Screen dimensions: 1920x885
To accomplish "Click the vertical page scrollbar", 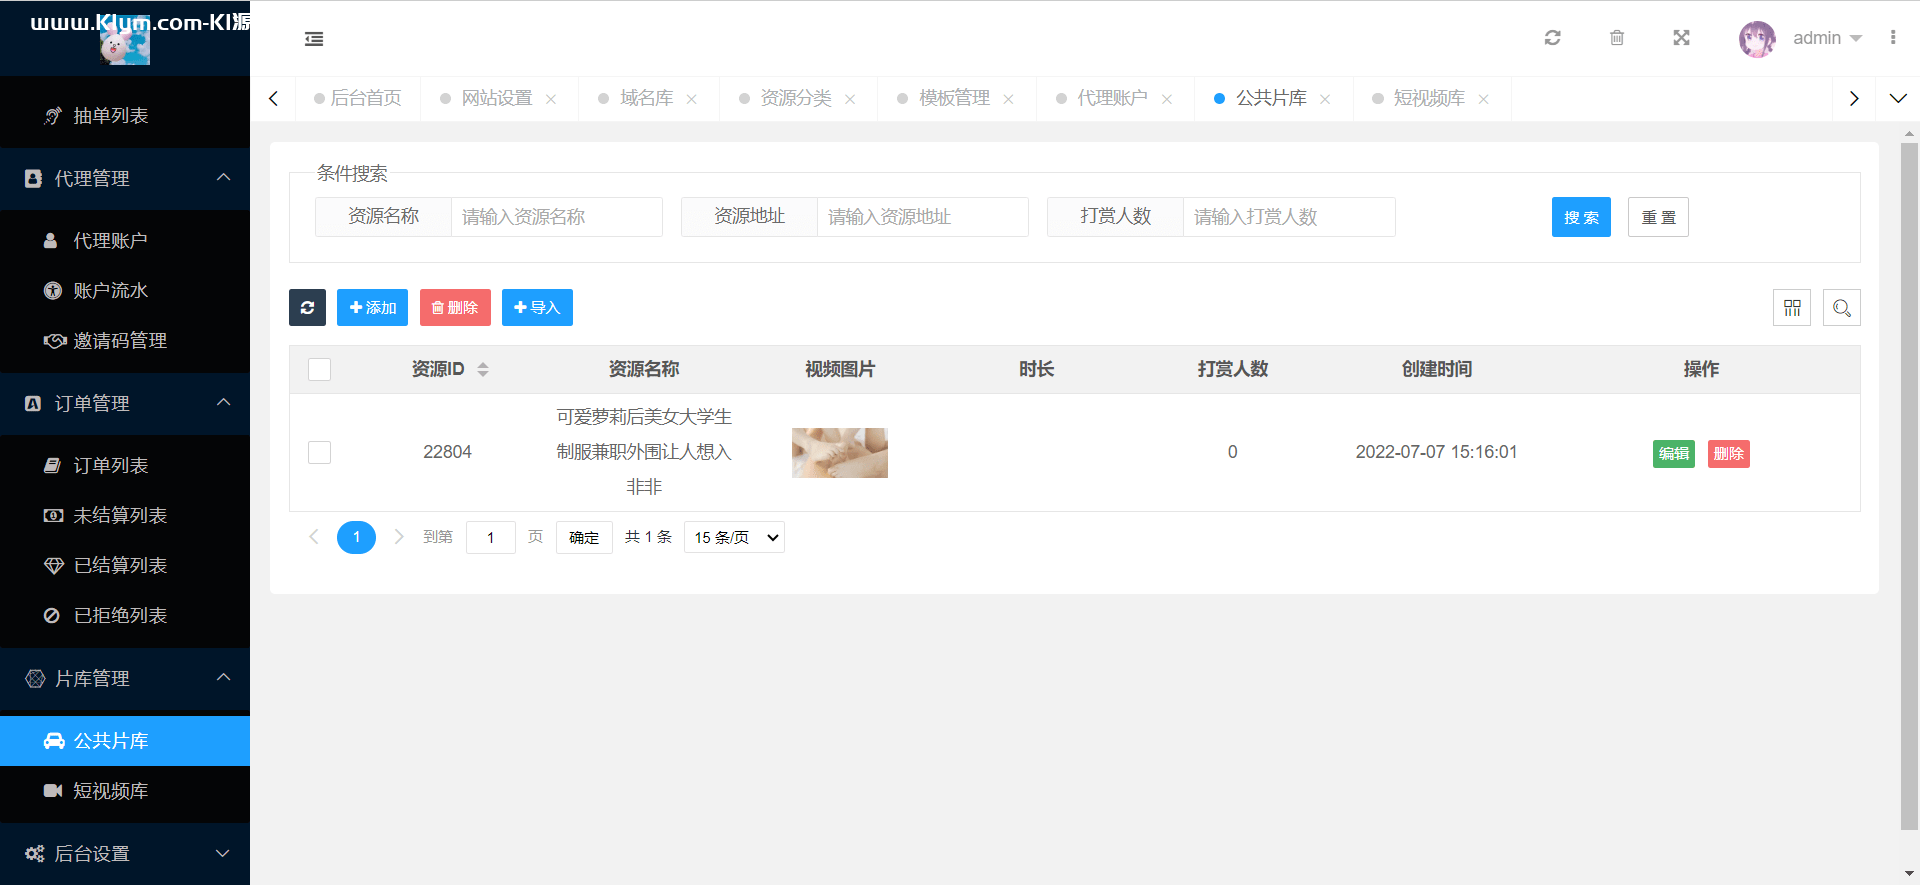I will pyautogui.click(x=1909, y=480).
